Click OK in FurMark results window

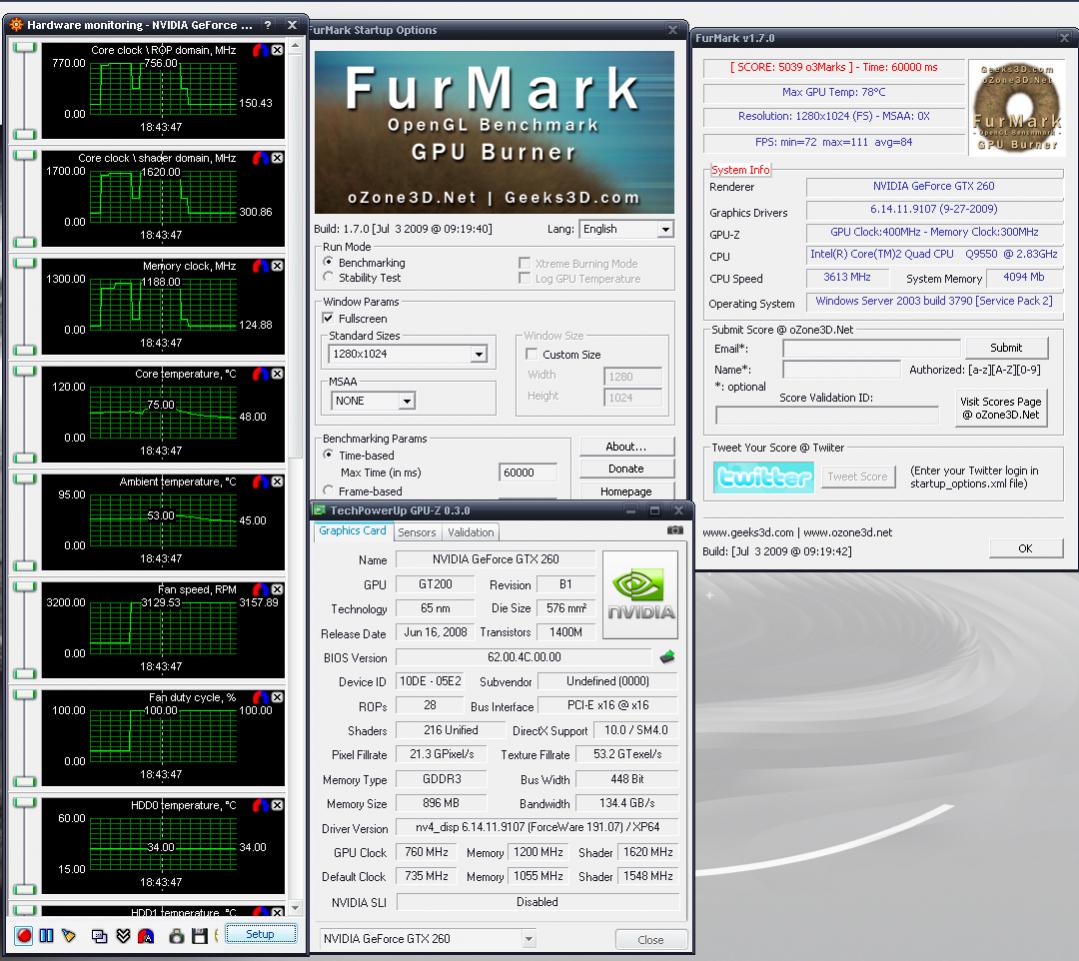coord(1025,548)
